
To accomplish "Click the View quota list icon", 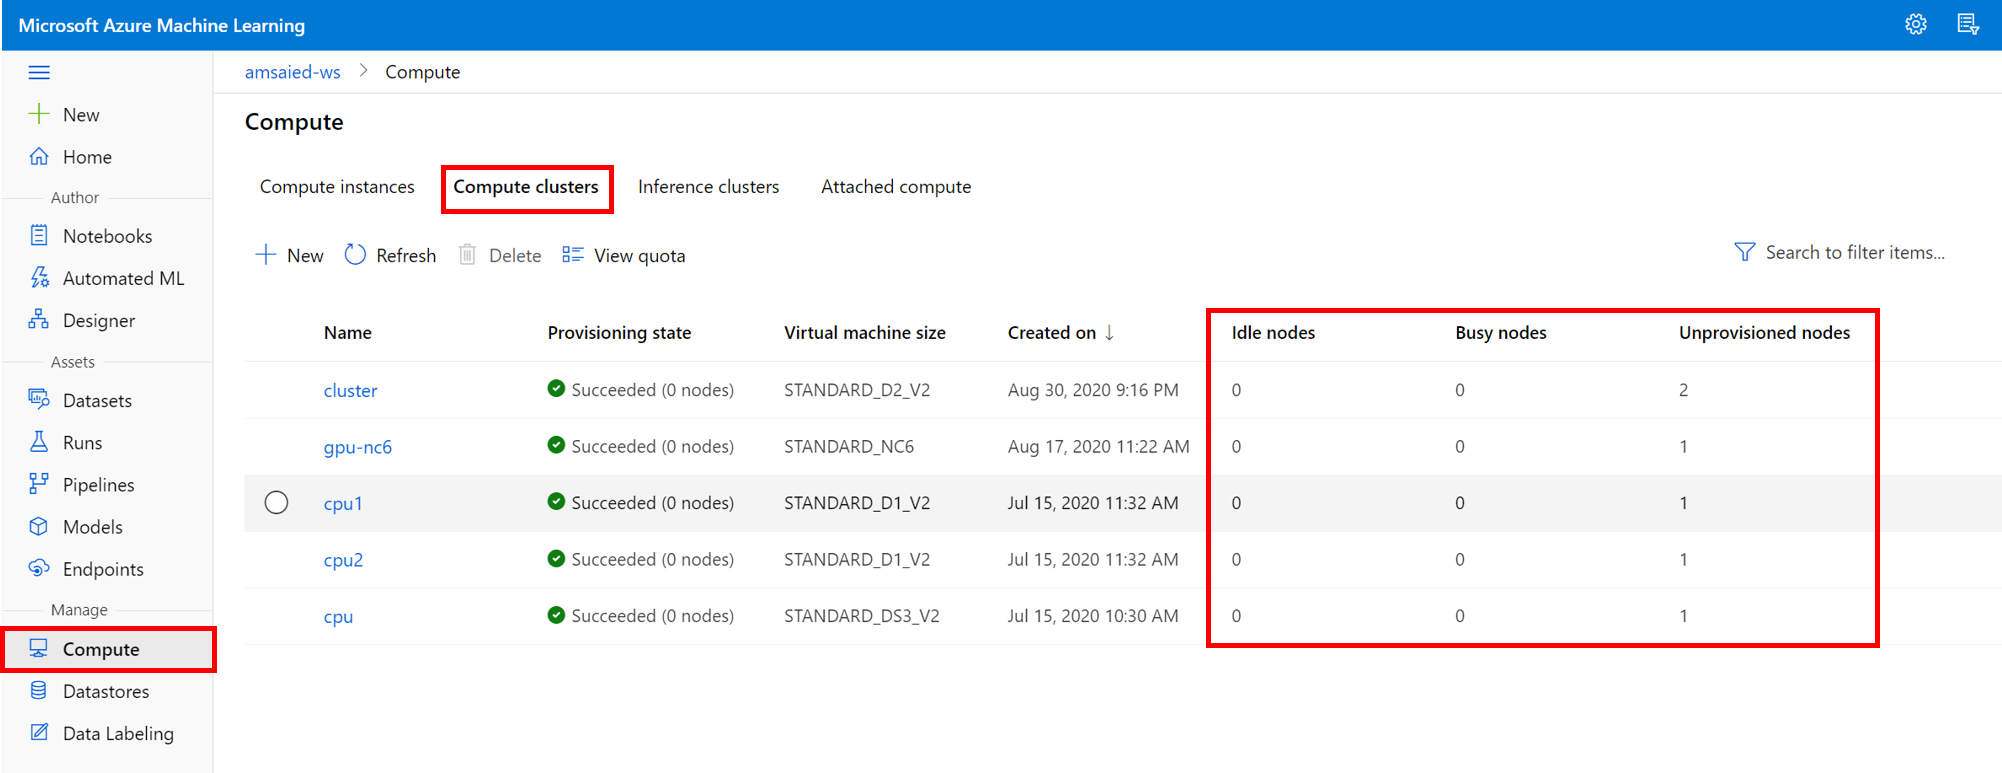I will [572, 254].
